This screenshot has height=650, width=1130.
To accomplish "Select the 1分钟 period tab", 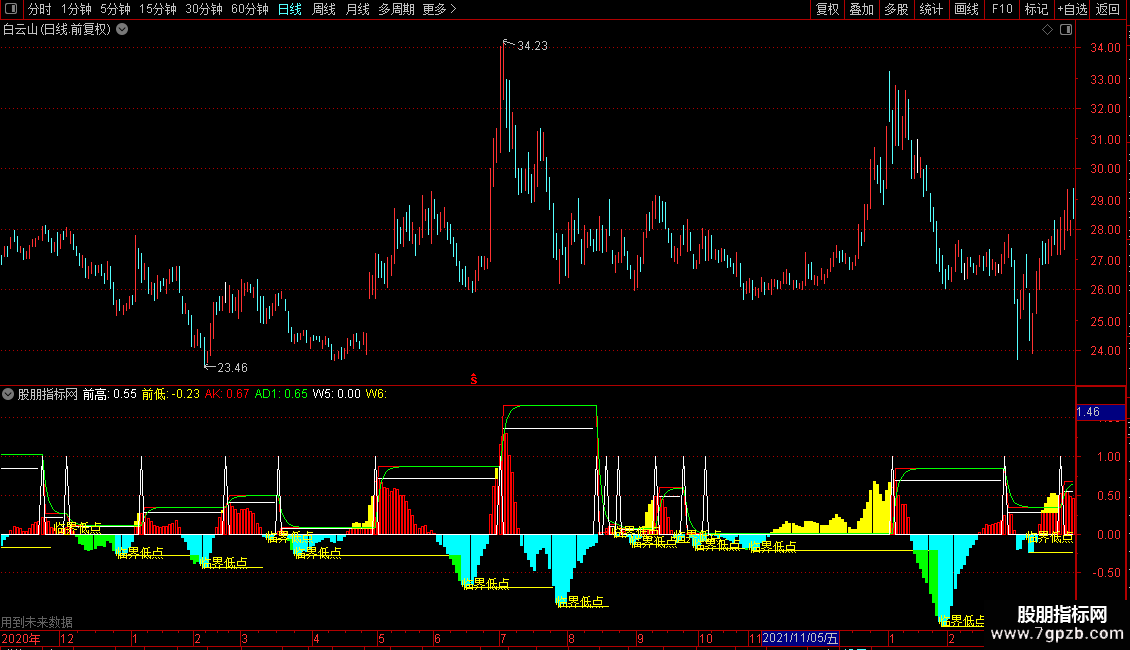I will pyautogui.click(x=76, y=9).
